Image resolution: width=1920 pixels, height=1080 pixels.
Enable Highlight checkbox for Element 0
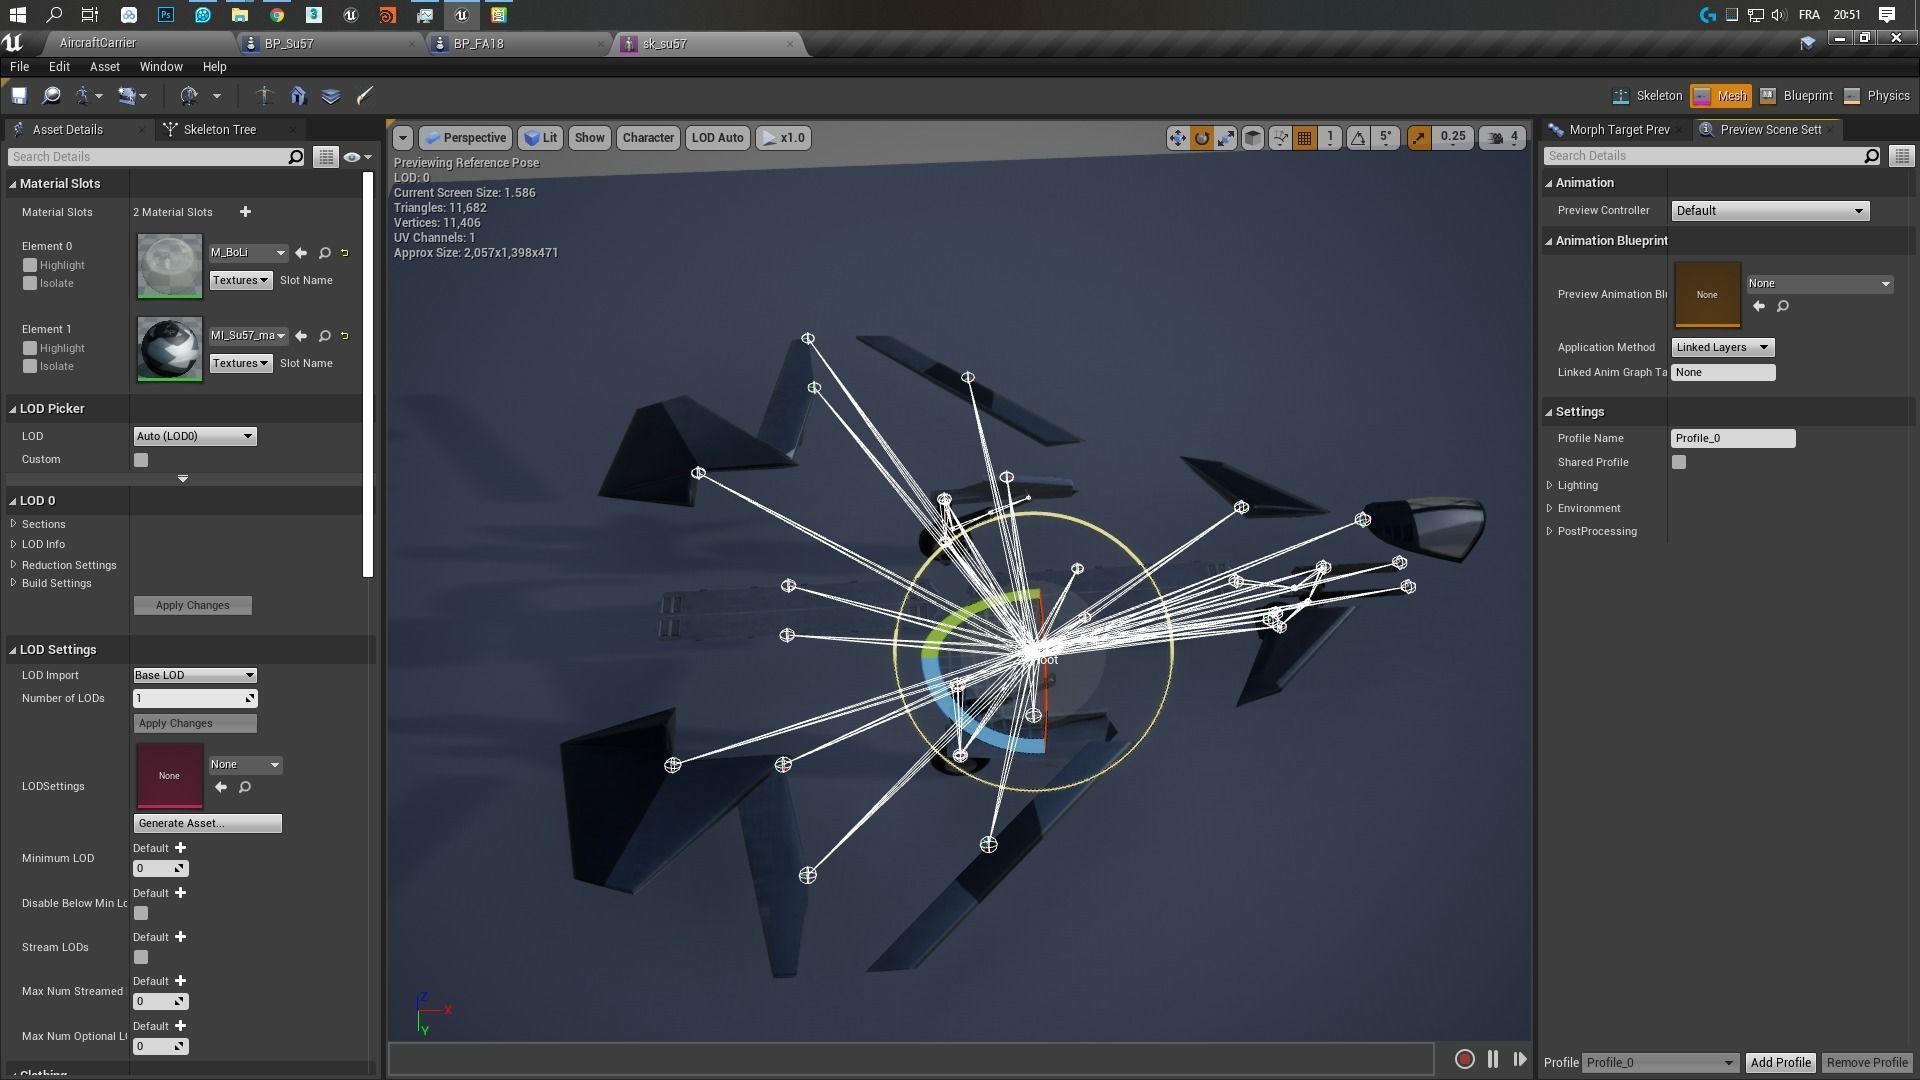pos(30,265)
